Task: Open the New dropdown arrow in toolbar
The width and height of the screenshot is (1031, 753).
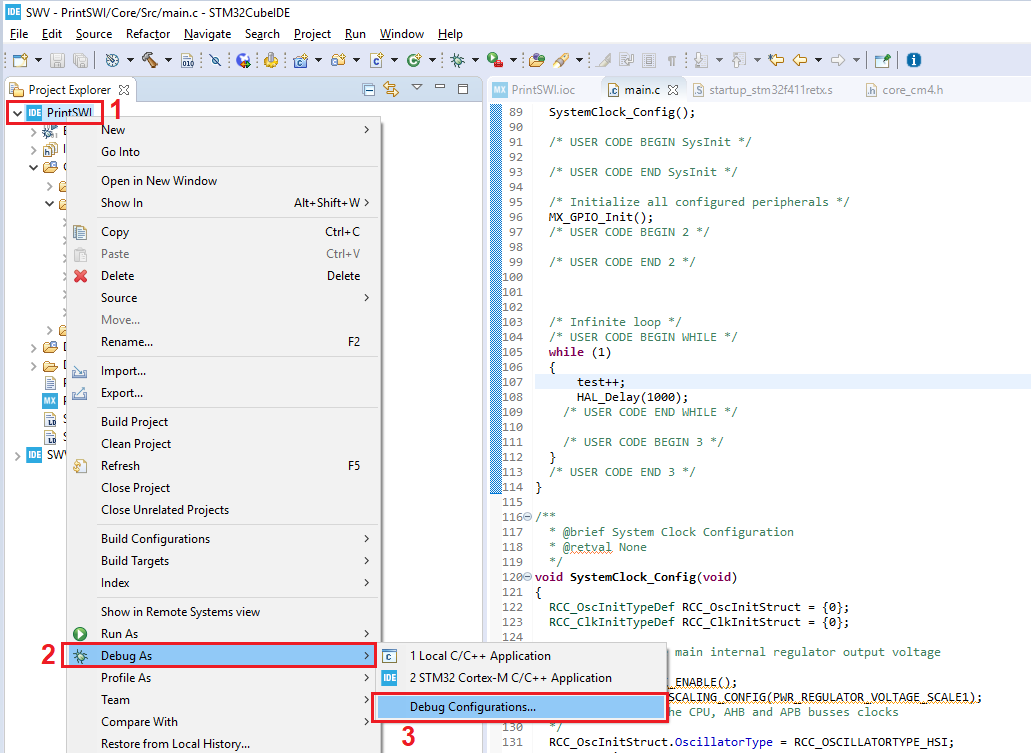Action: [36, 60]
